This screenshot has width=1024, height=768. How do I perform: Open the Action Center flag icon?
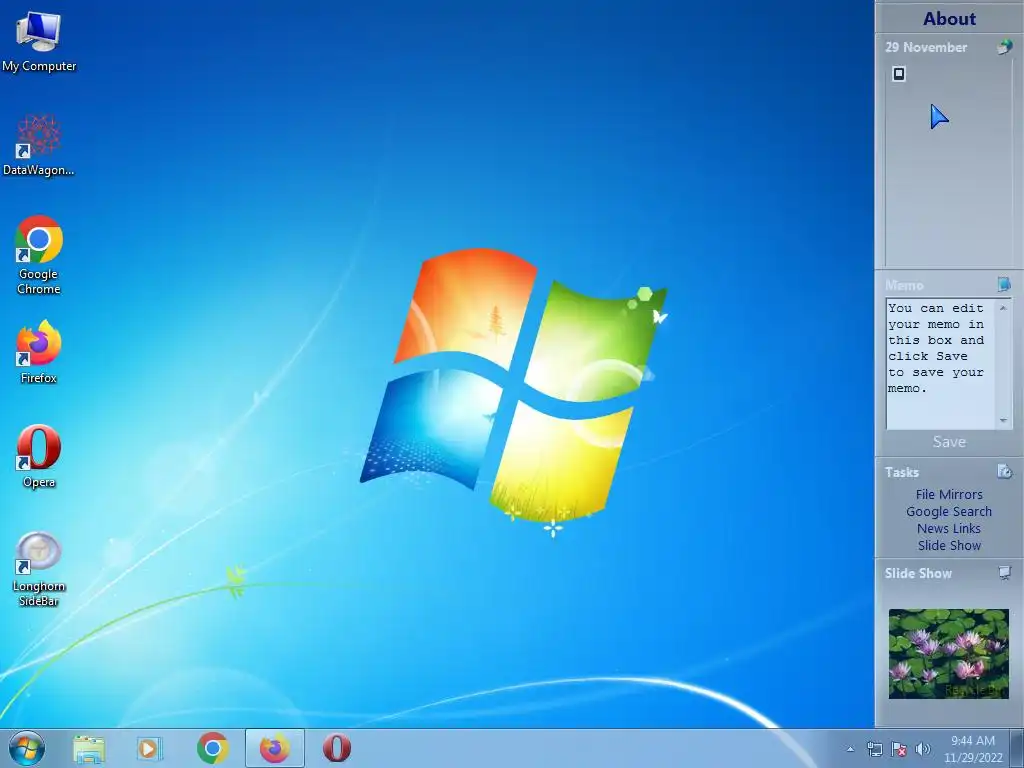click(899, 749)
